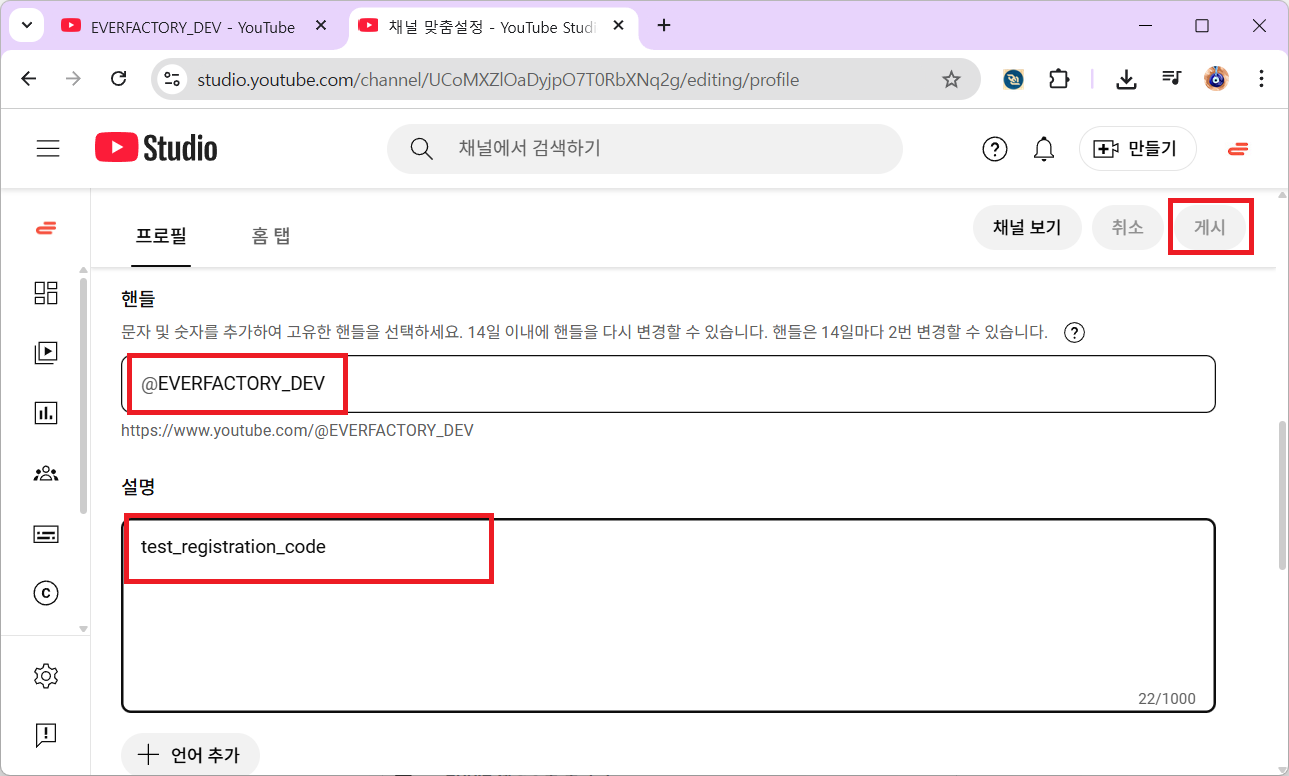Open Chrome three-dot menu

coord(1261,79)
